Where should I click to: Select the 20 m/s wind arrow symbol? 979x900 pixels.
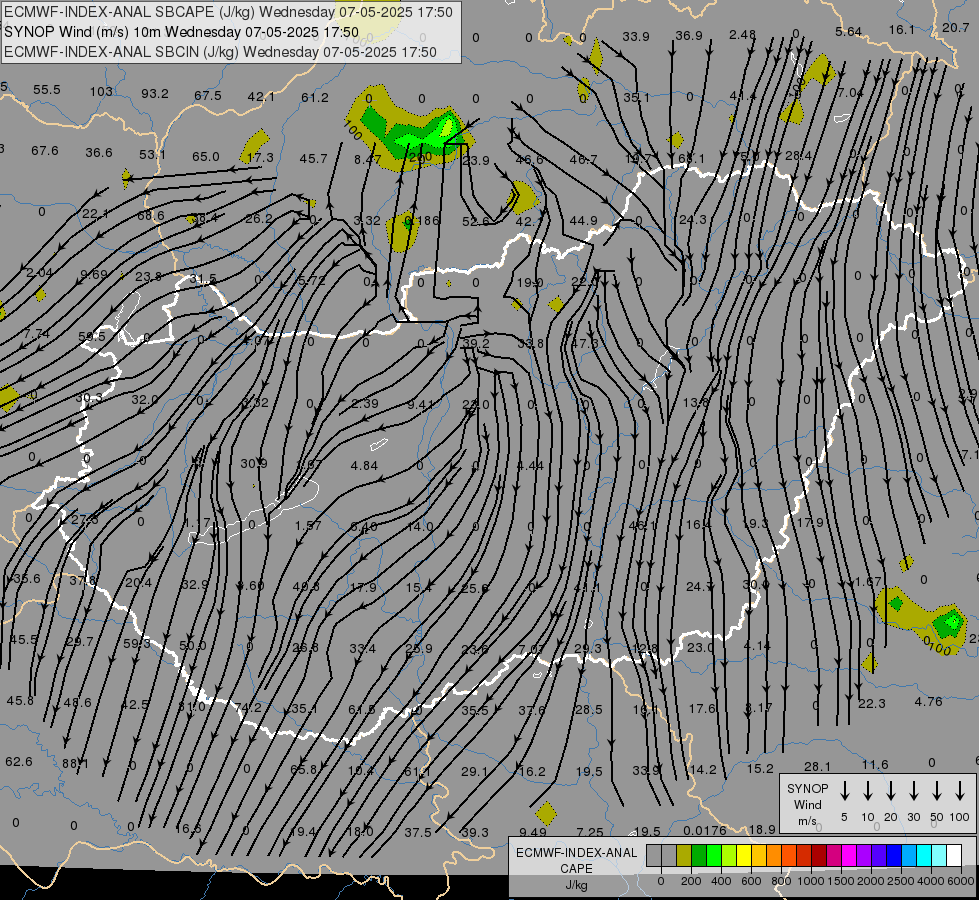click(891, 791)
